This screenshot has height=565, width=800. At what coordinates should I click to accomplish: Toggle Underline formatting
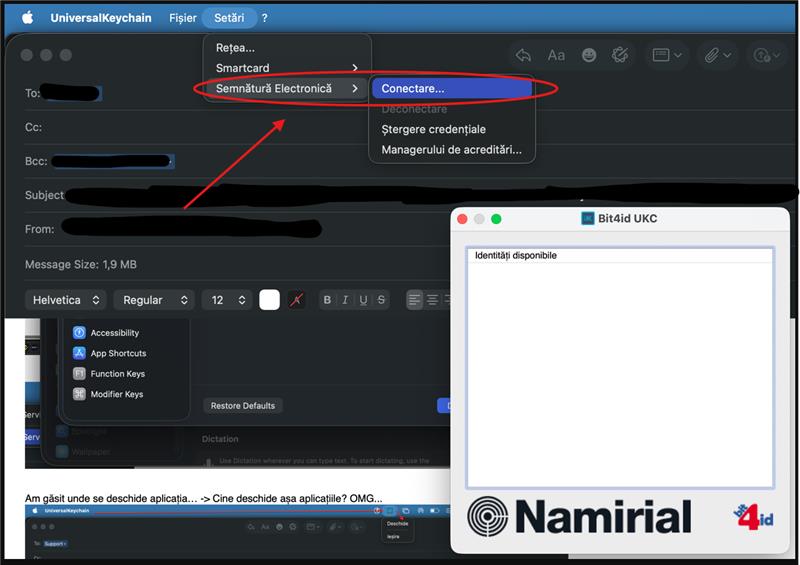click(x=363, y=300)
